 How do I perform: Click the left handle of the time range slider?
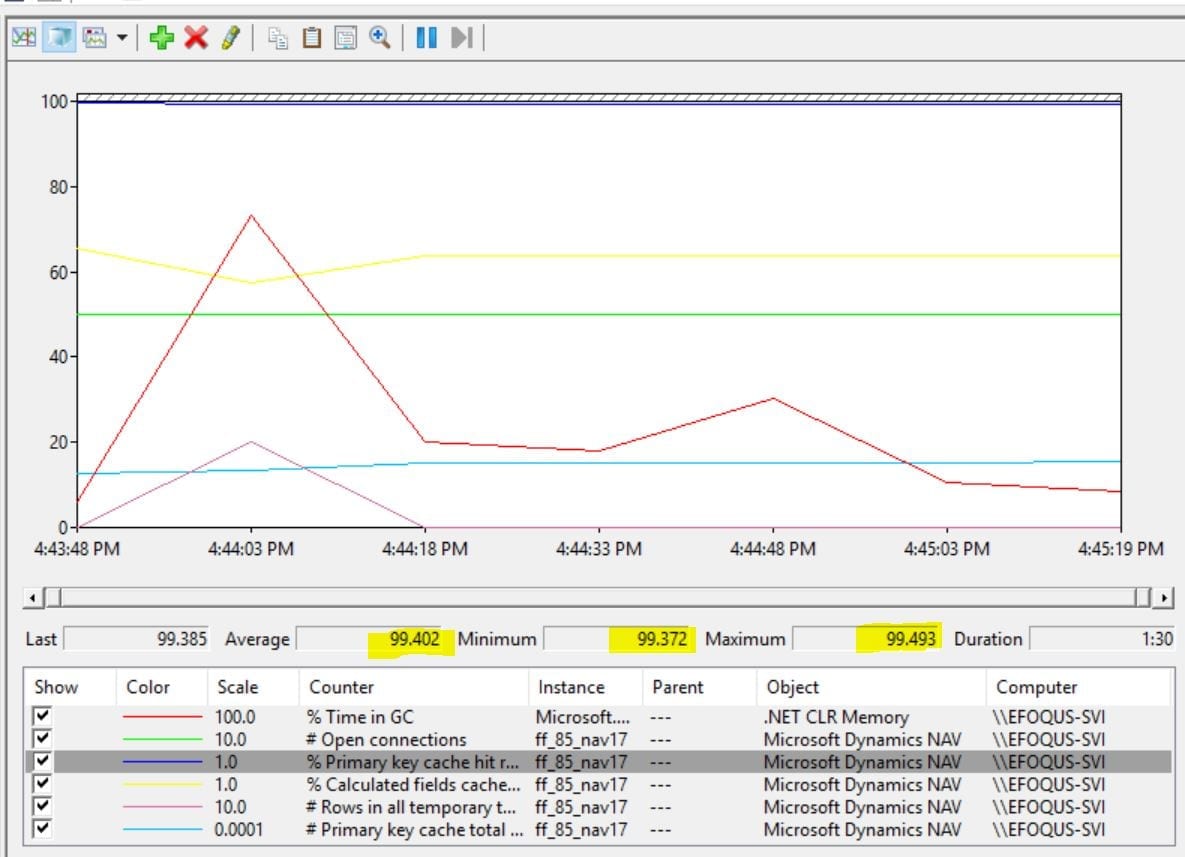(53, 598)
